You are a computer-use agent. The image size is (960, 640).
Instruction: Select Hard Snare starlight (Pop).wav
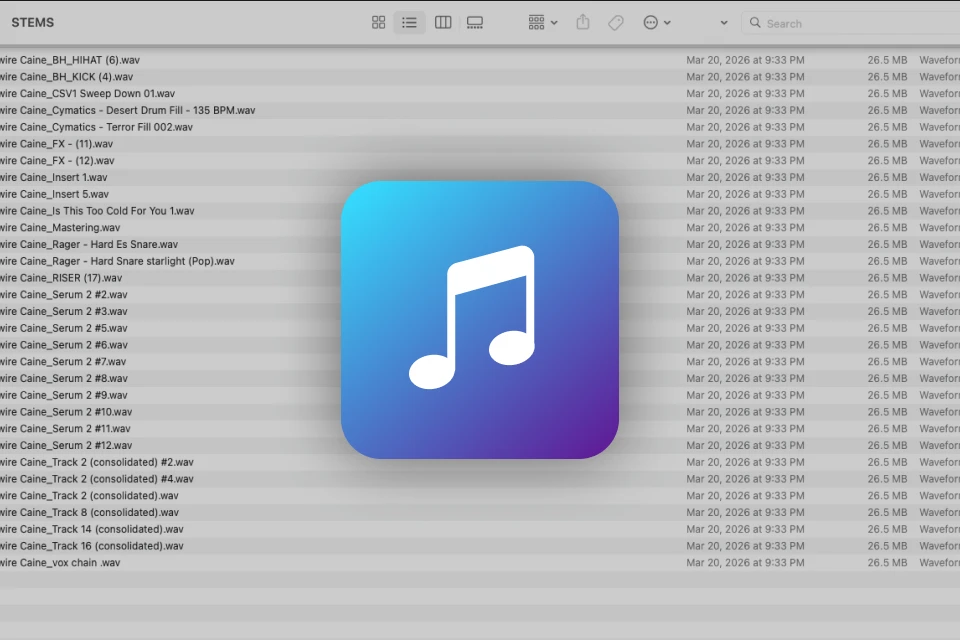click(118, 261)
